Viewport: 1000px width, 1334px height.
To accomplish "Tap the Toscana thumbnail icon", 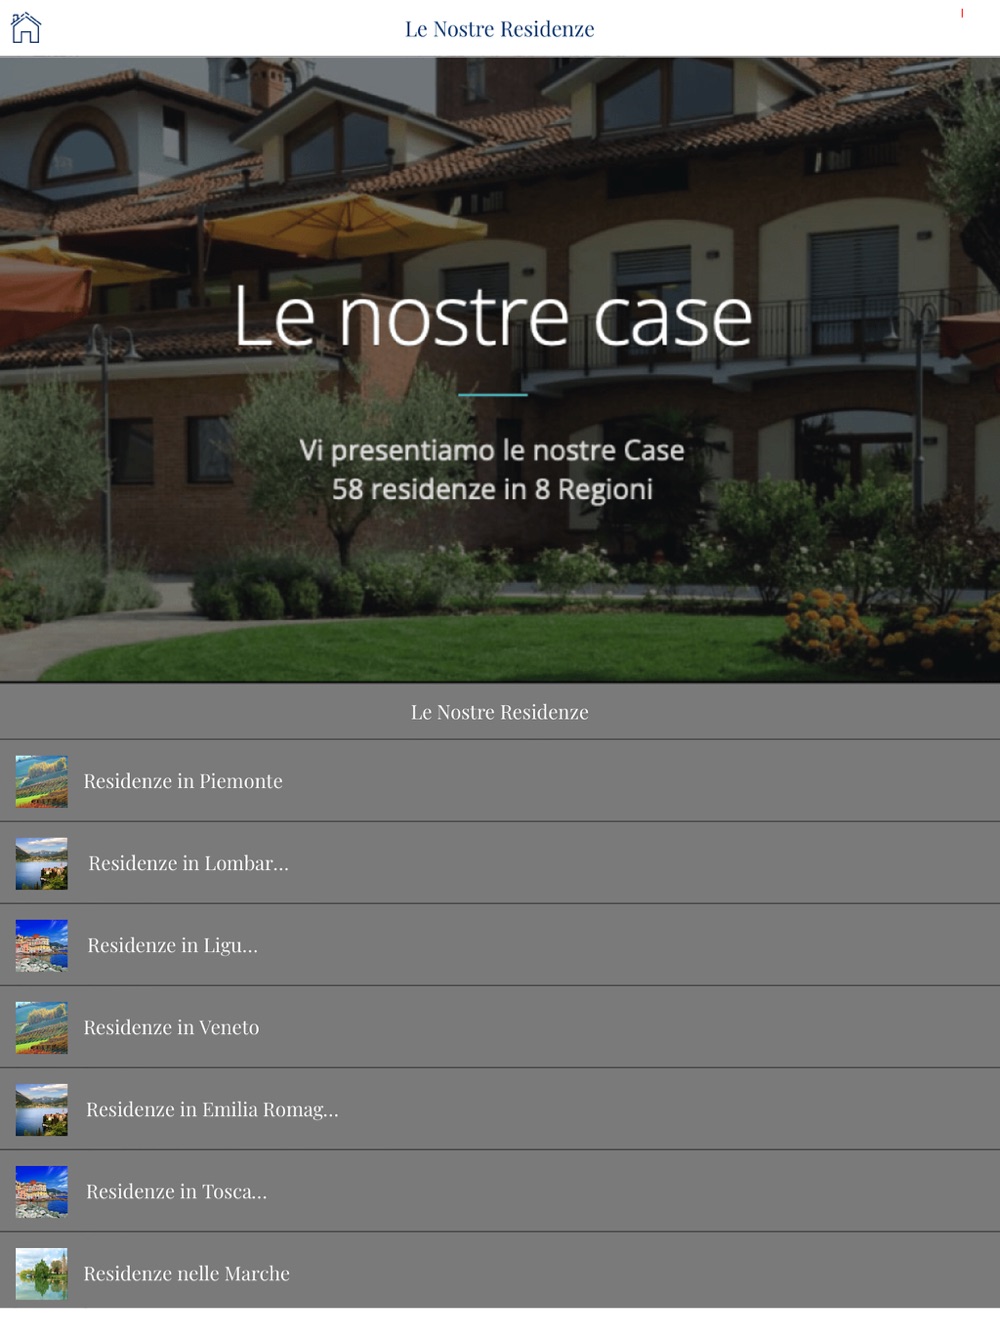I will [x=41, y=1191].
